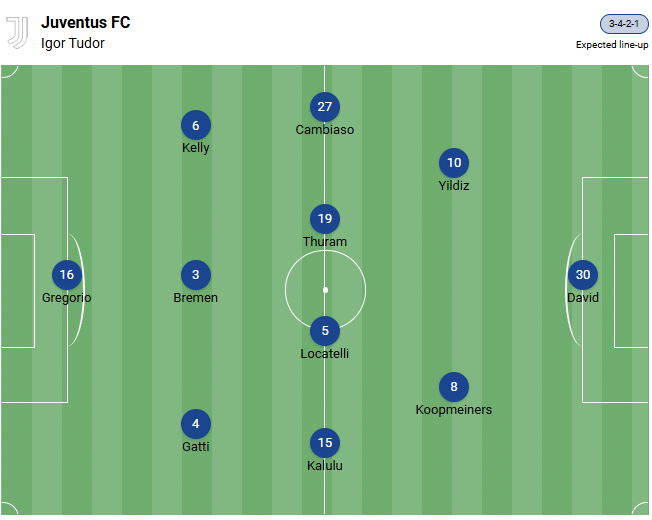Click the 3-4-2-1 formation badge
The image size is (652, 520).
coord(624,24)
